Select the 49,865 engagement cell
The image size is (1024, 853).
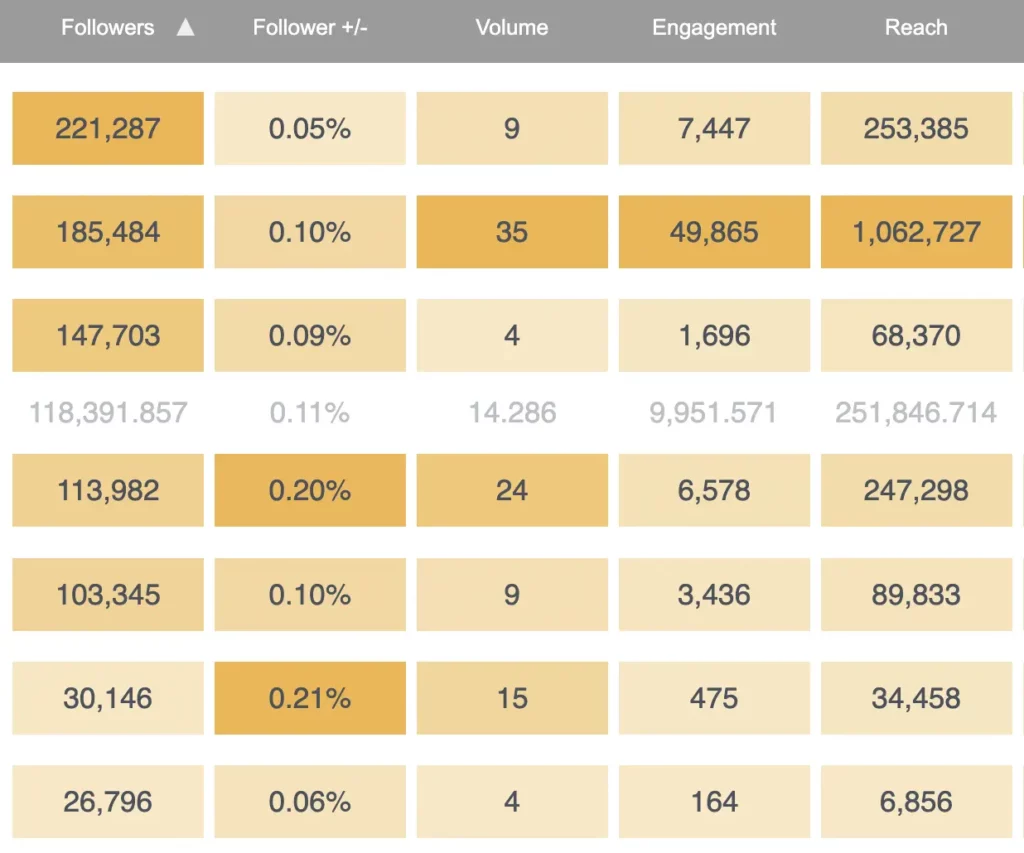click(x=714, y=232)
